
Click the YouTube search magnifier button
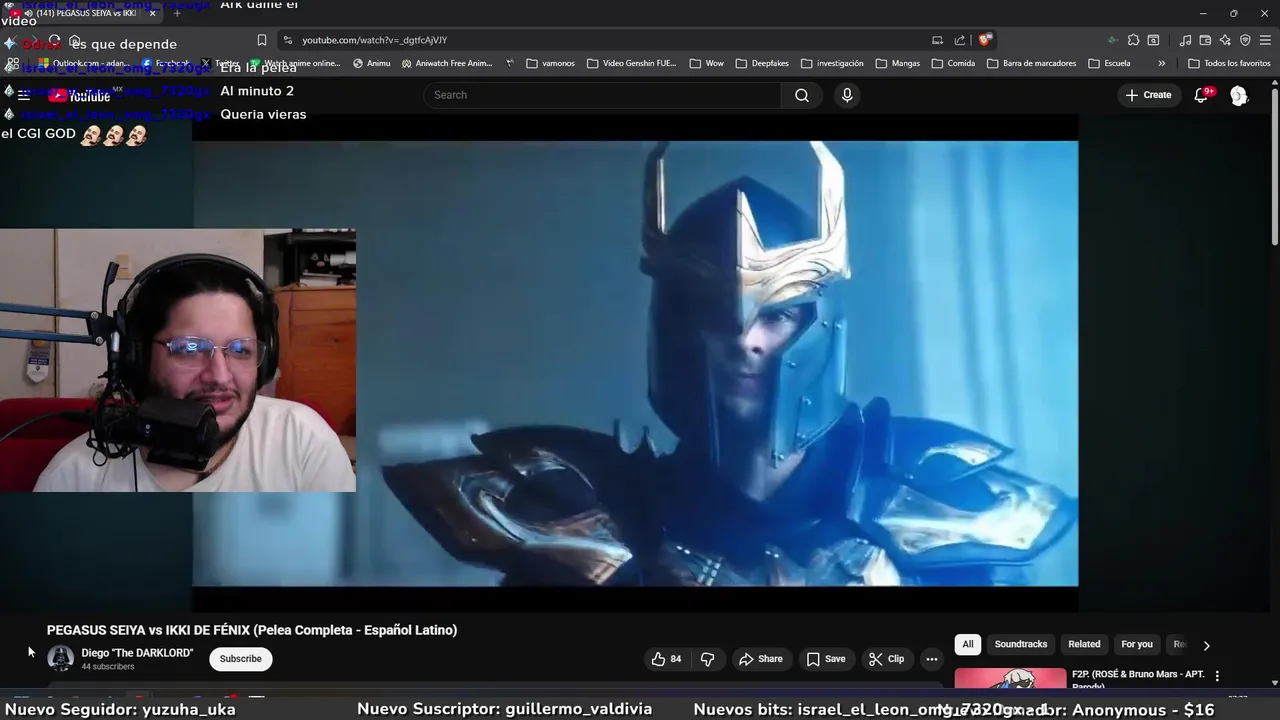pyautogui.click(x=802, y=95)
